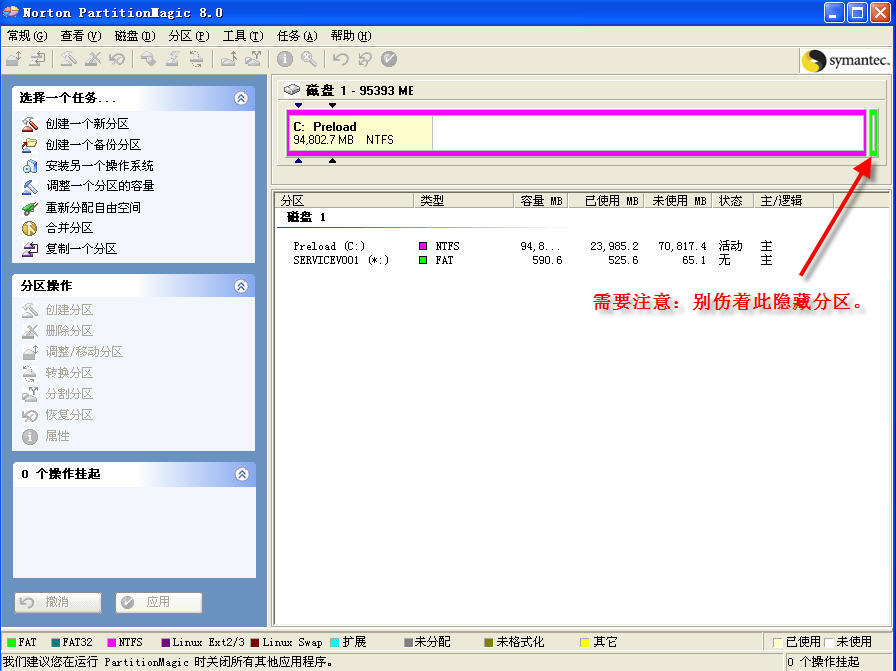This screenshot has height=671, width=896.
Task: Open the 任务 menu
Action: pyautogui.click(x=297, y=36)
